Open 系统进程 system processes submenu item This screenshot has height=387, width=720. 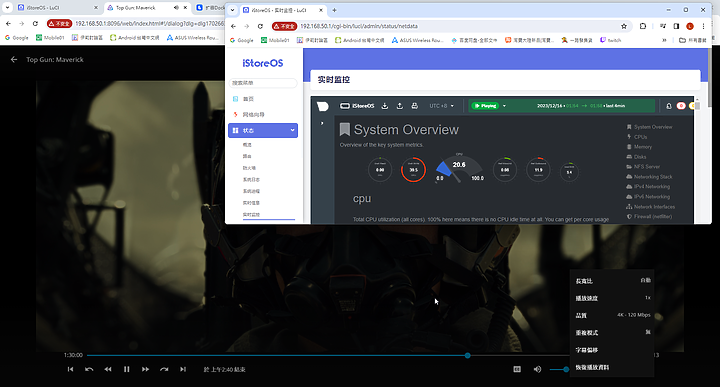[251, 191]
